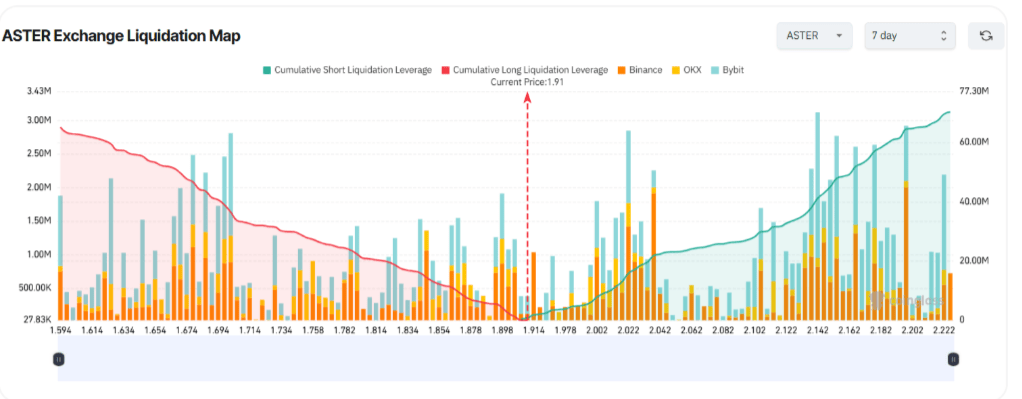This screenshot has width=1022, height=399.
Task: Click the Current Price arrow marker
Action: click(528, 97)
